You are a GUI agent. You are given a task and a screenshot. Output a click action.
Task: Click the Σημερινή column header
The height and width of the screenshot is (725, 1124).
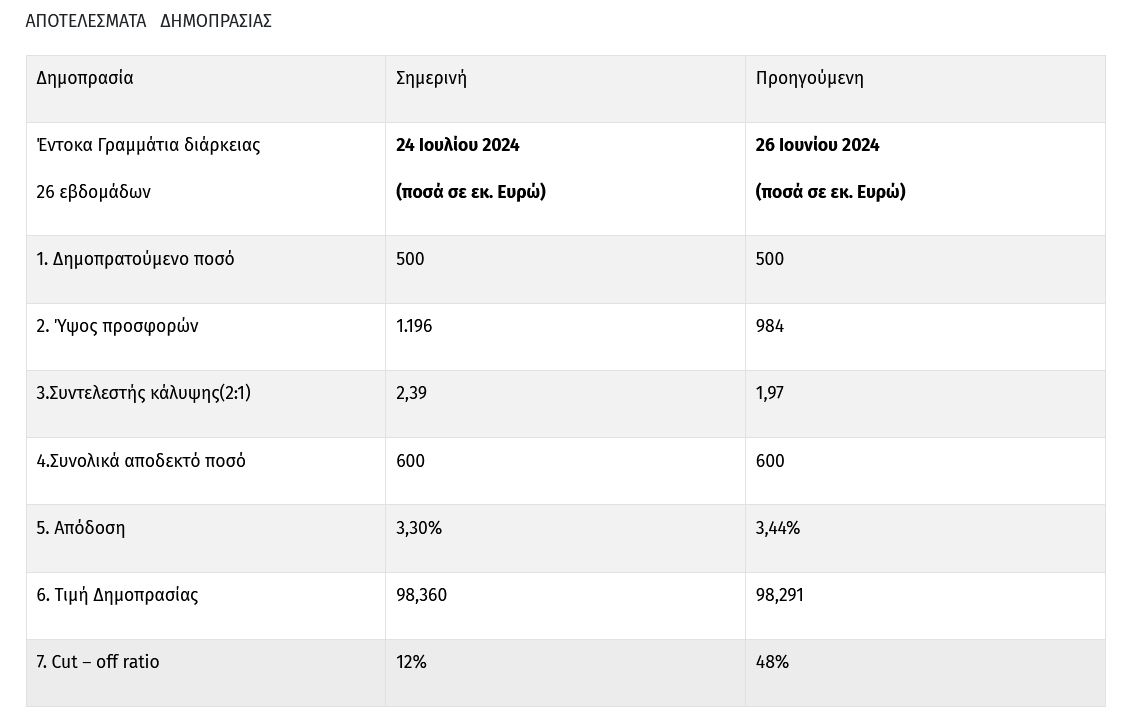[431, 78]
